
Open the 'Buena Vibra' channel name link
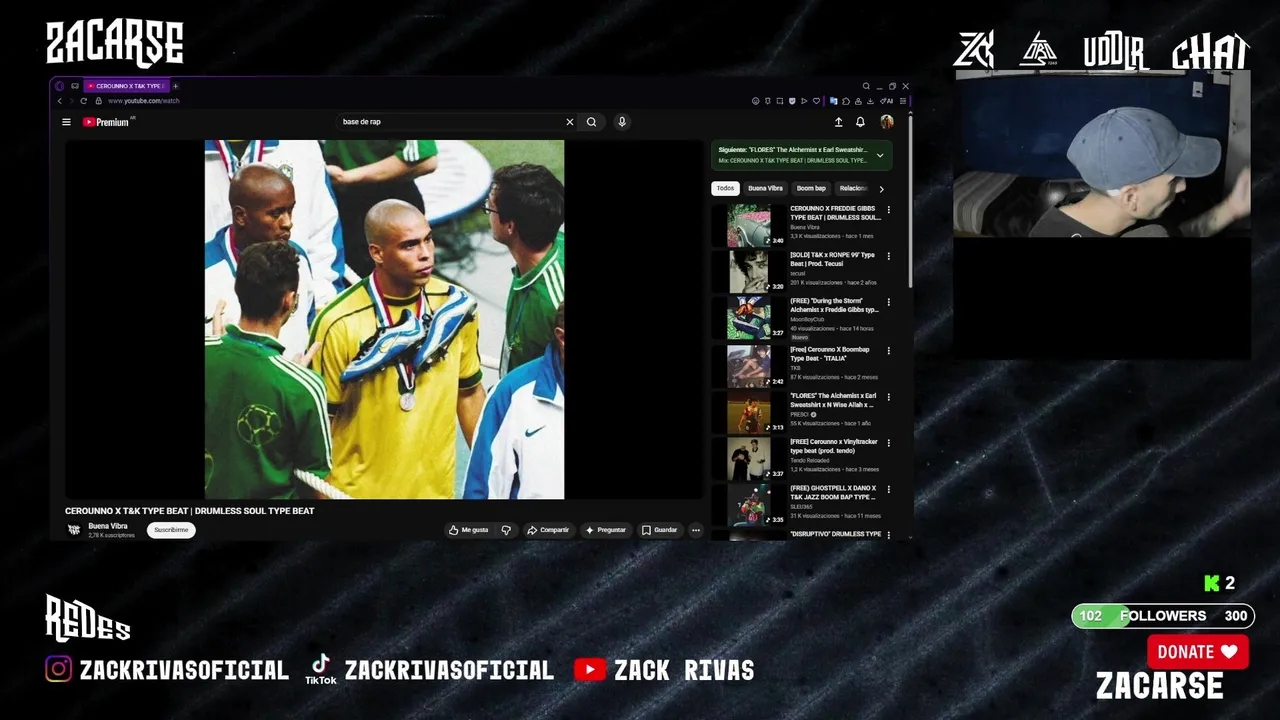click(108, 526)
